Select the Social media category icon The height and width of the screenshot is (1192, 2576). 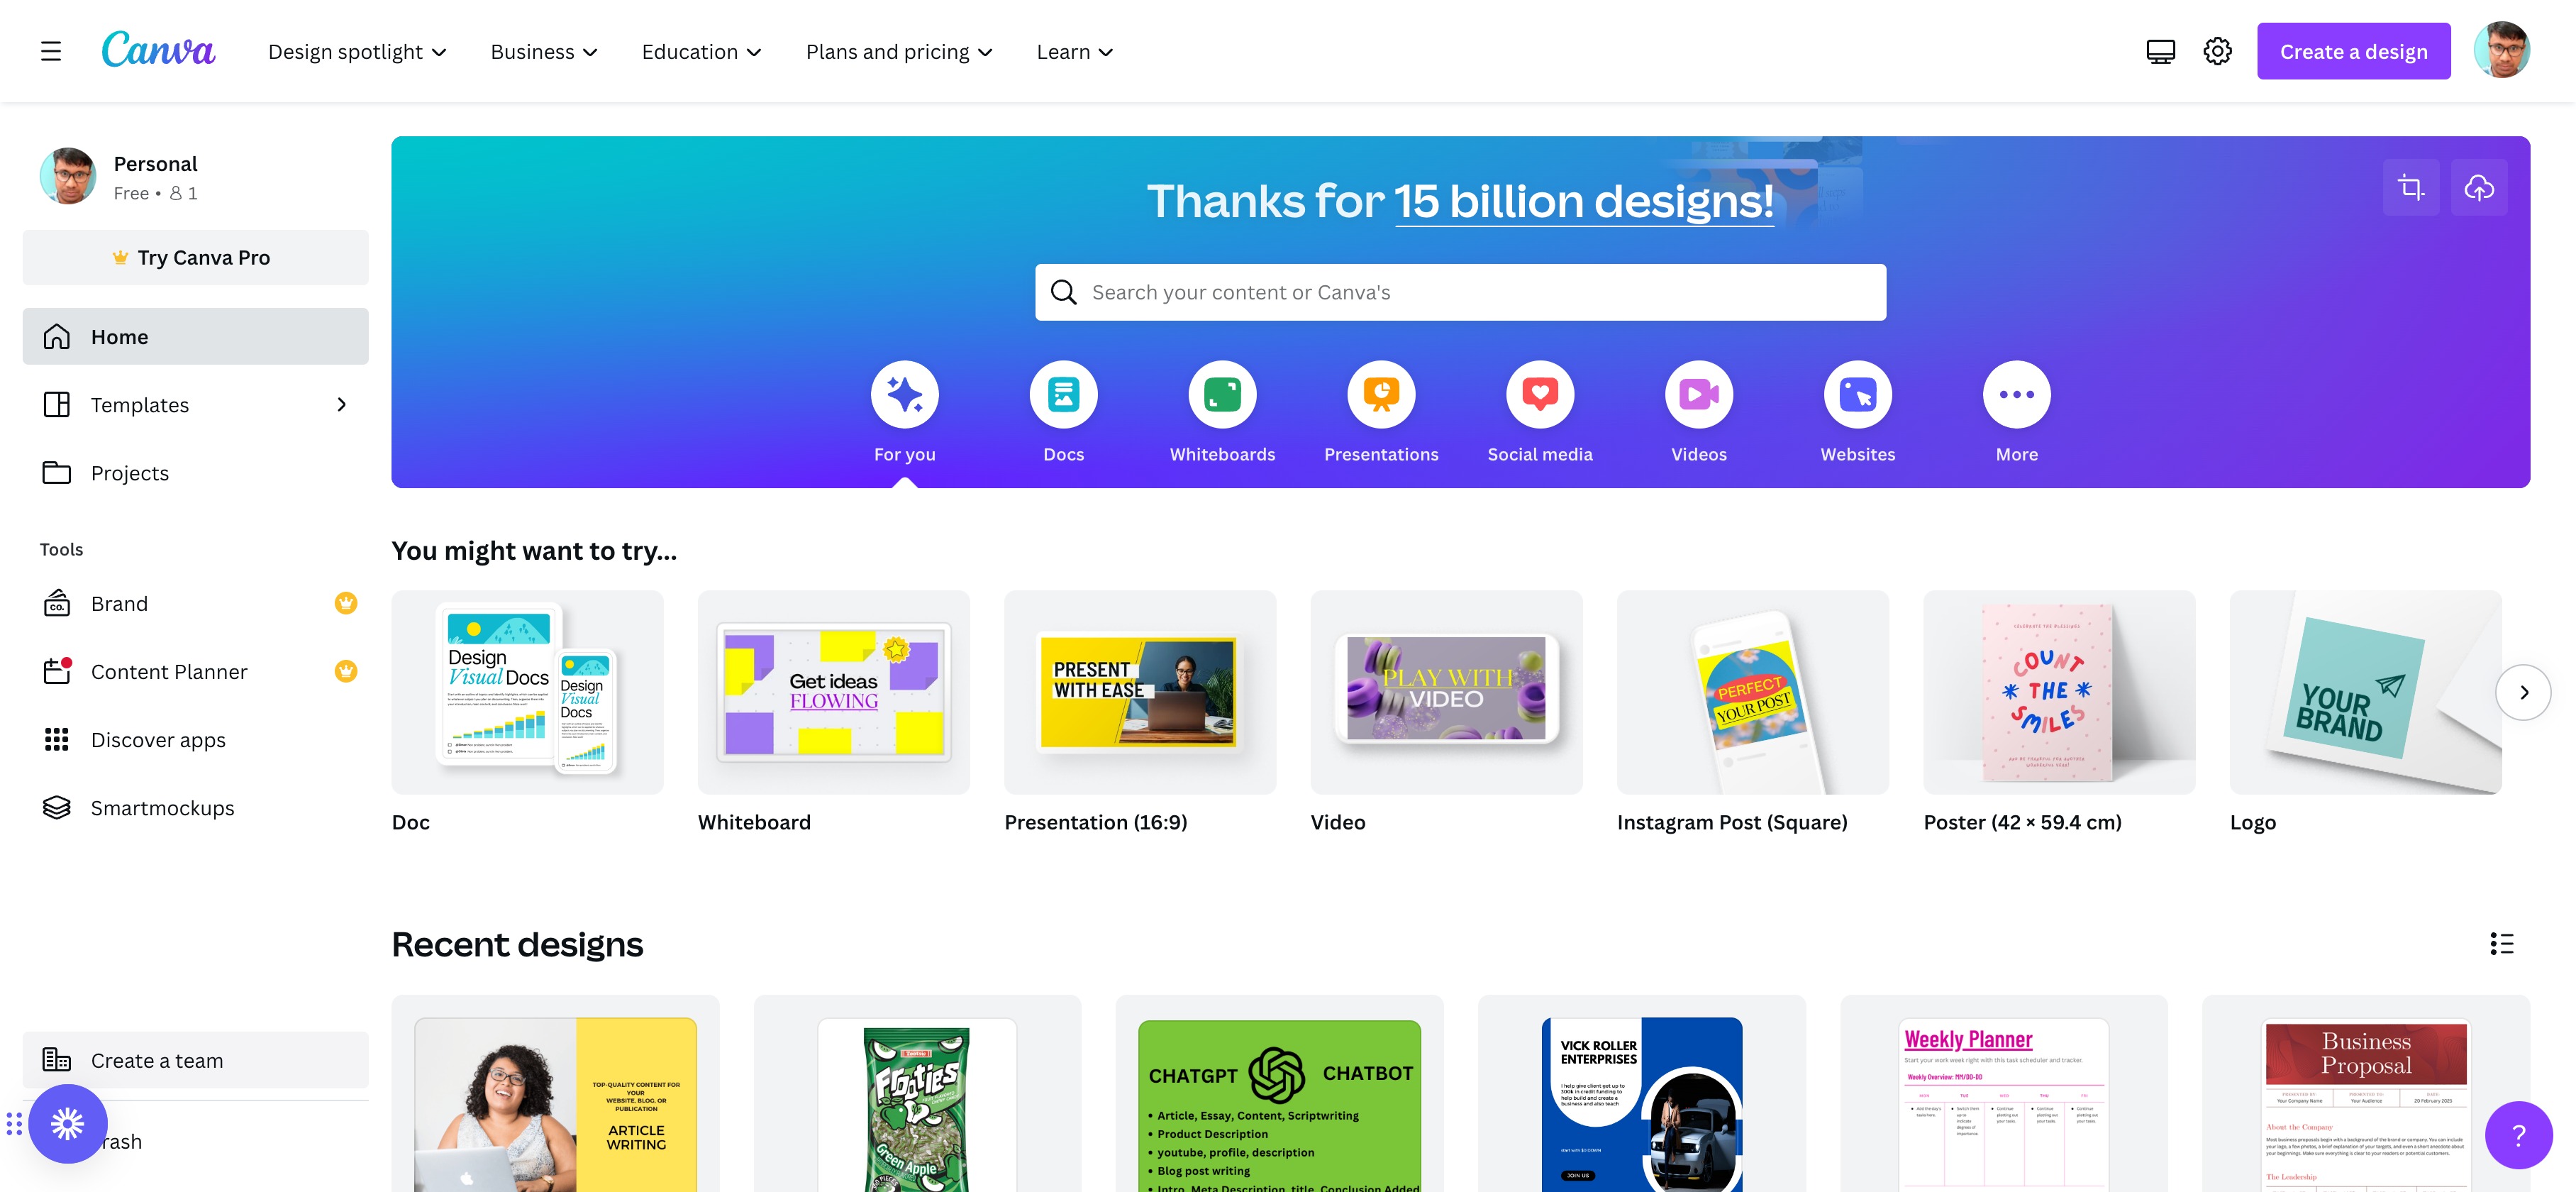tap(1540, 394)
